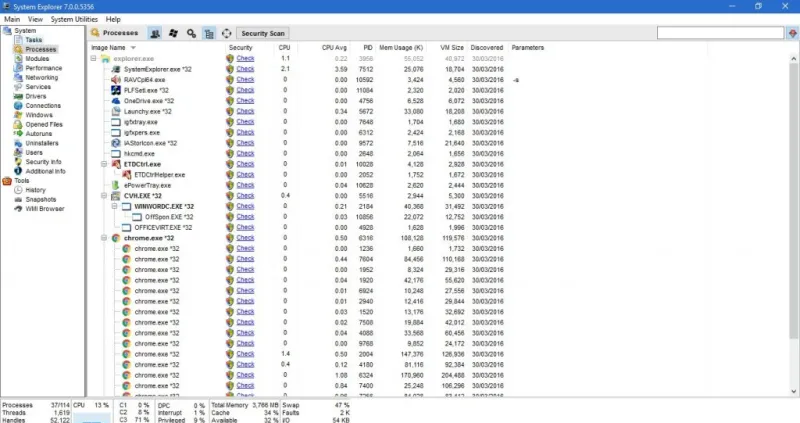Collapse the explorer.exe process tree
The image size is (800, 423).
pos(93,59)
